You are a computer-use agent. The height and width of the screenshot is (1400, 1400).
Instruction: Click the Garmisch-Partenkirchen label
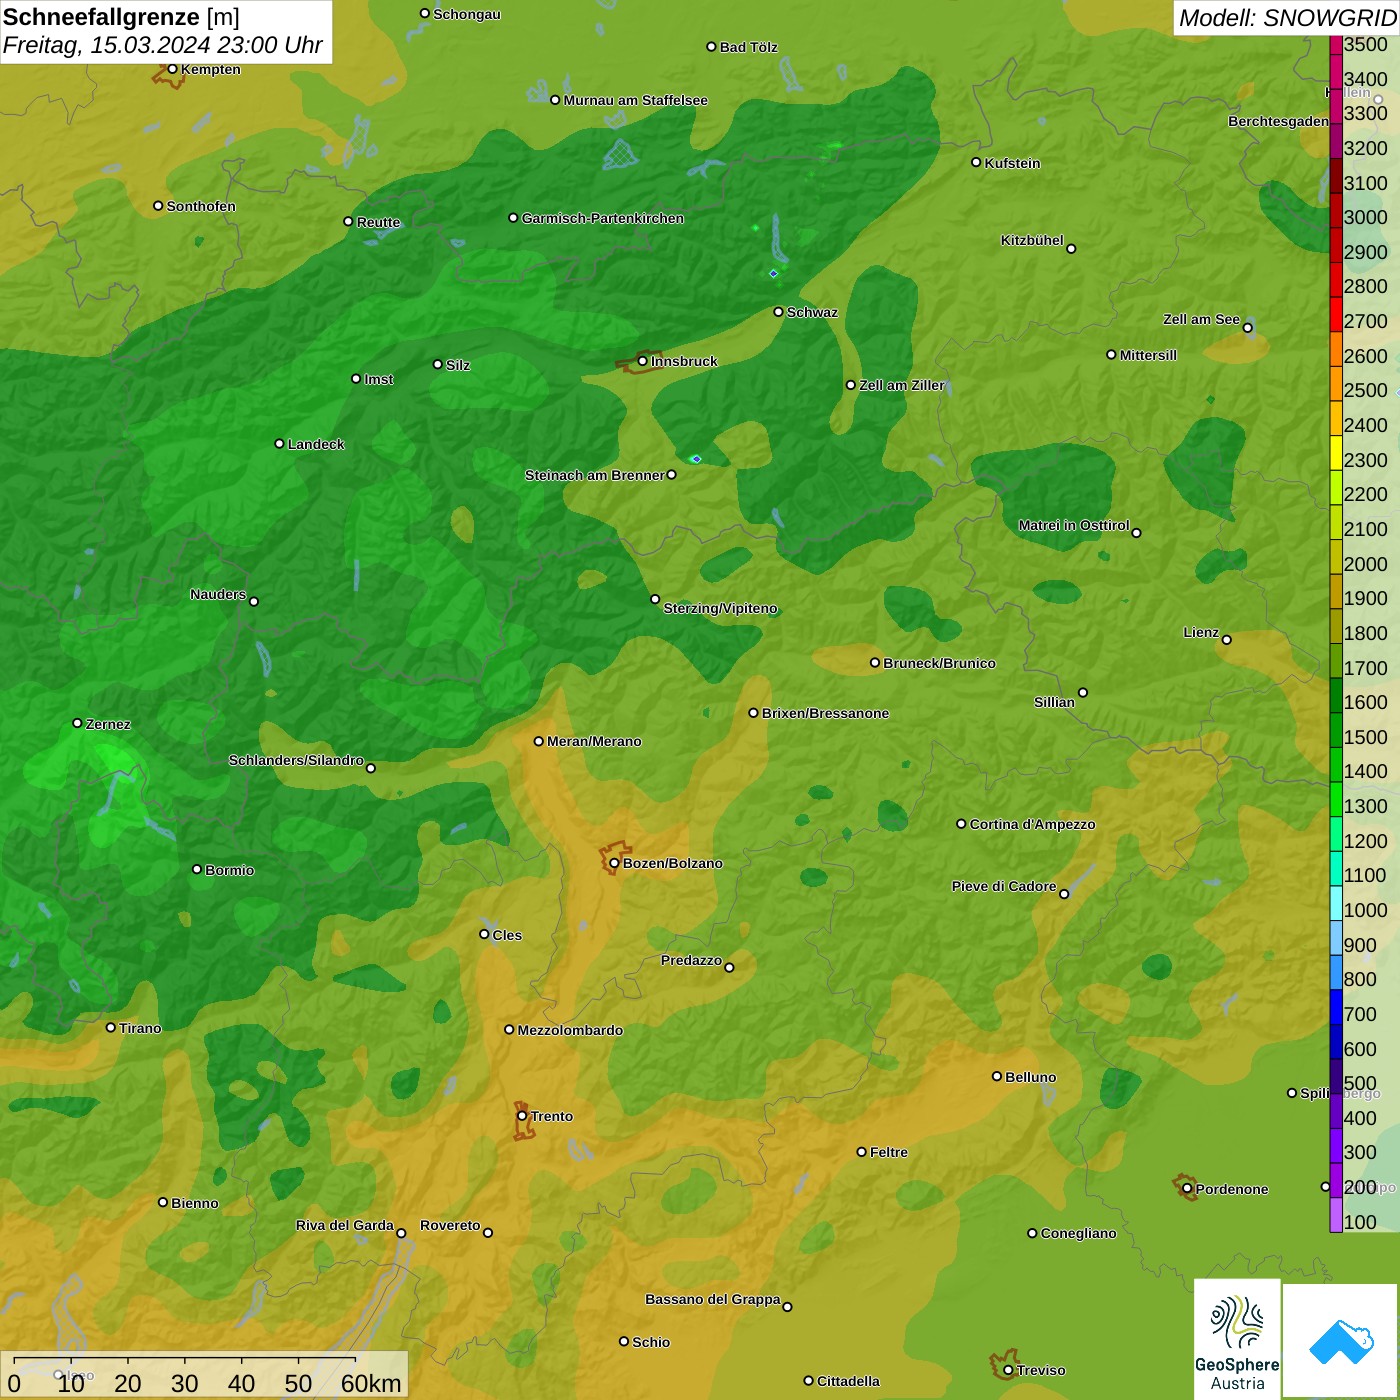coord(603,218)
